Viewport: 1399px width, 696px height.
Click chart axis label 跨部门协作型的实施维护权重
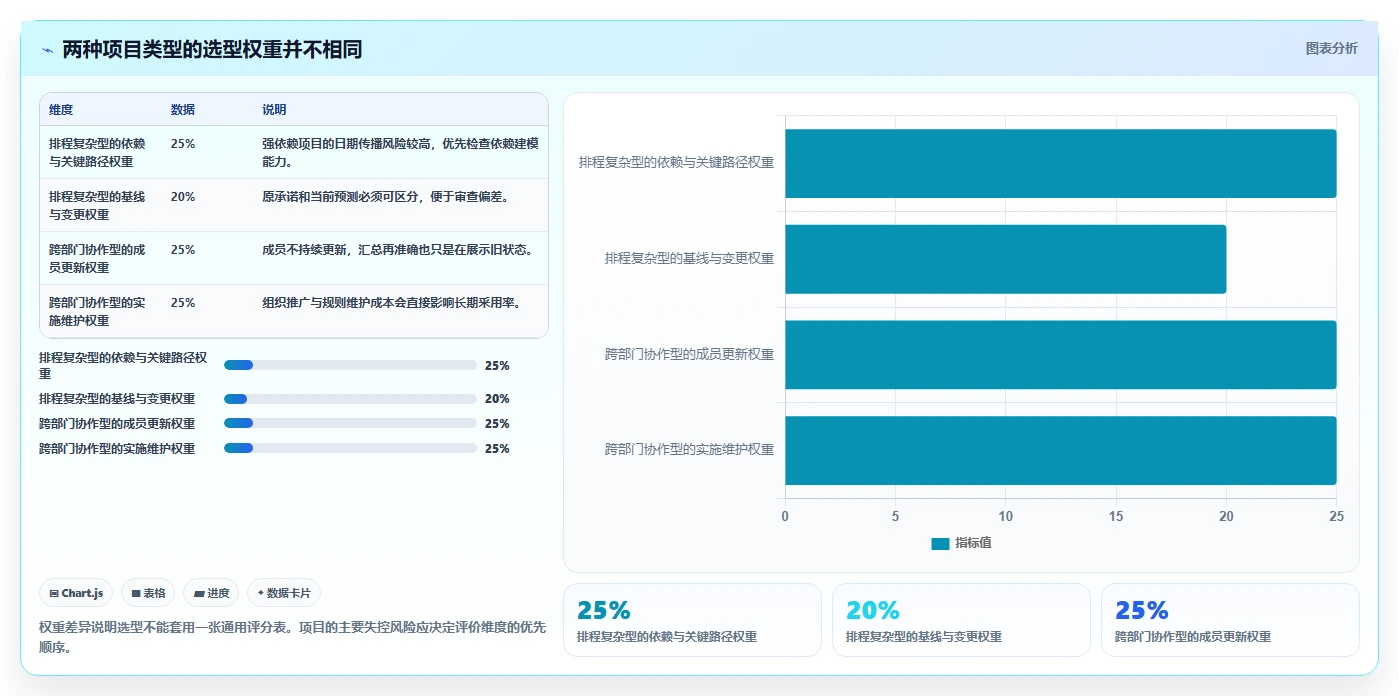[689, 450]
